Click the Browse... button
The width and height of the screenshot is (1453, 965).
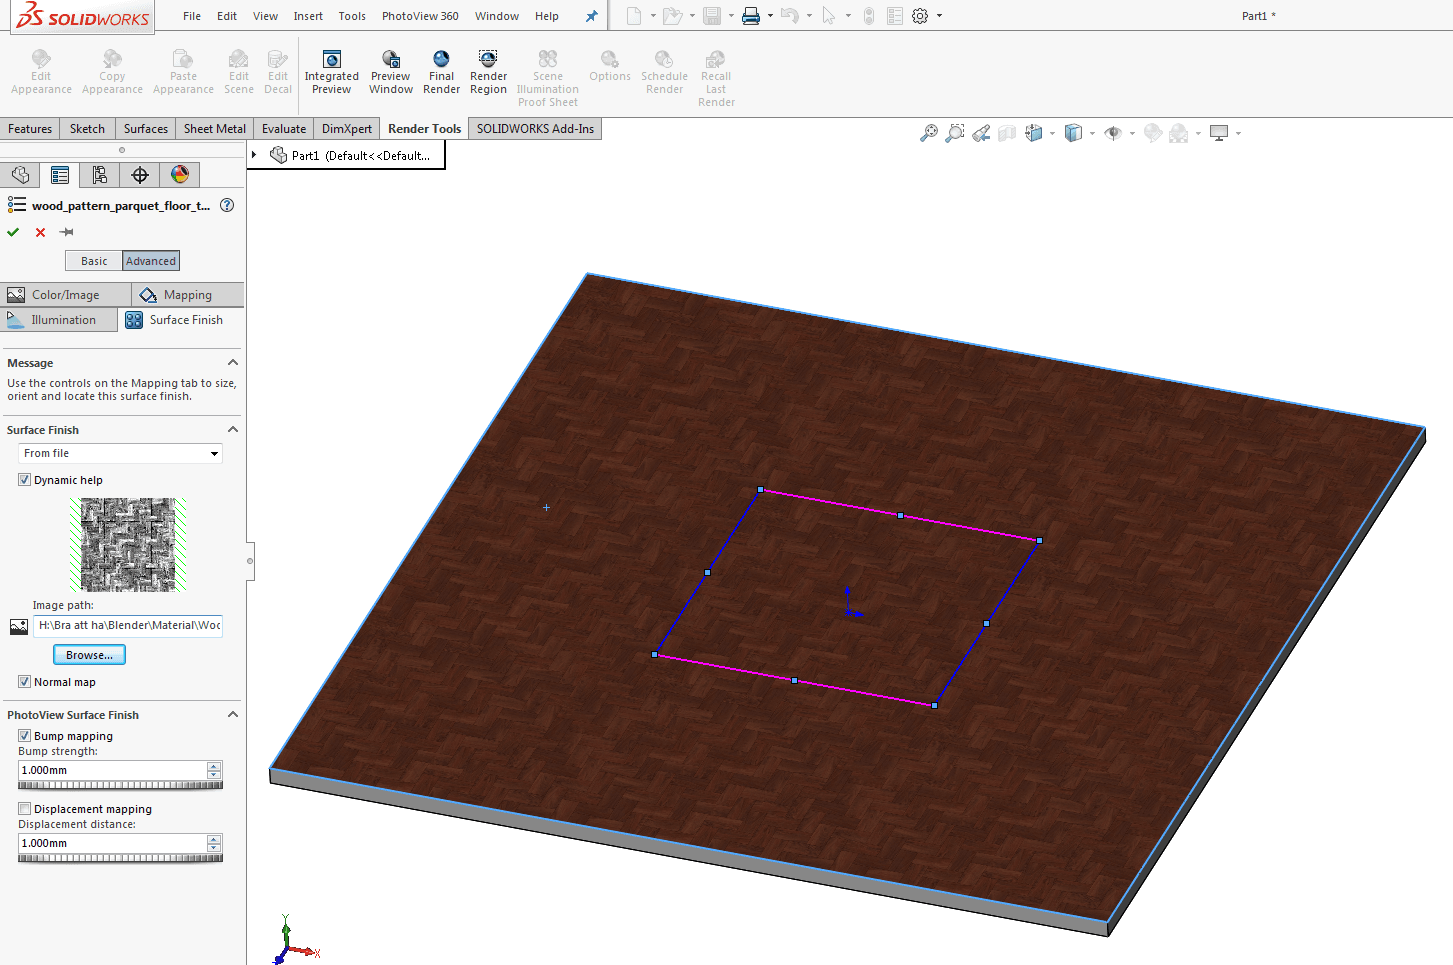point(89,655)
